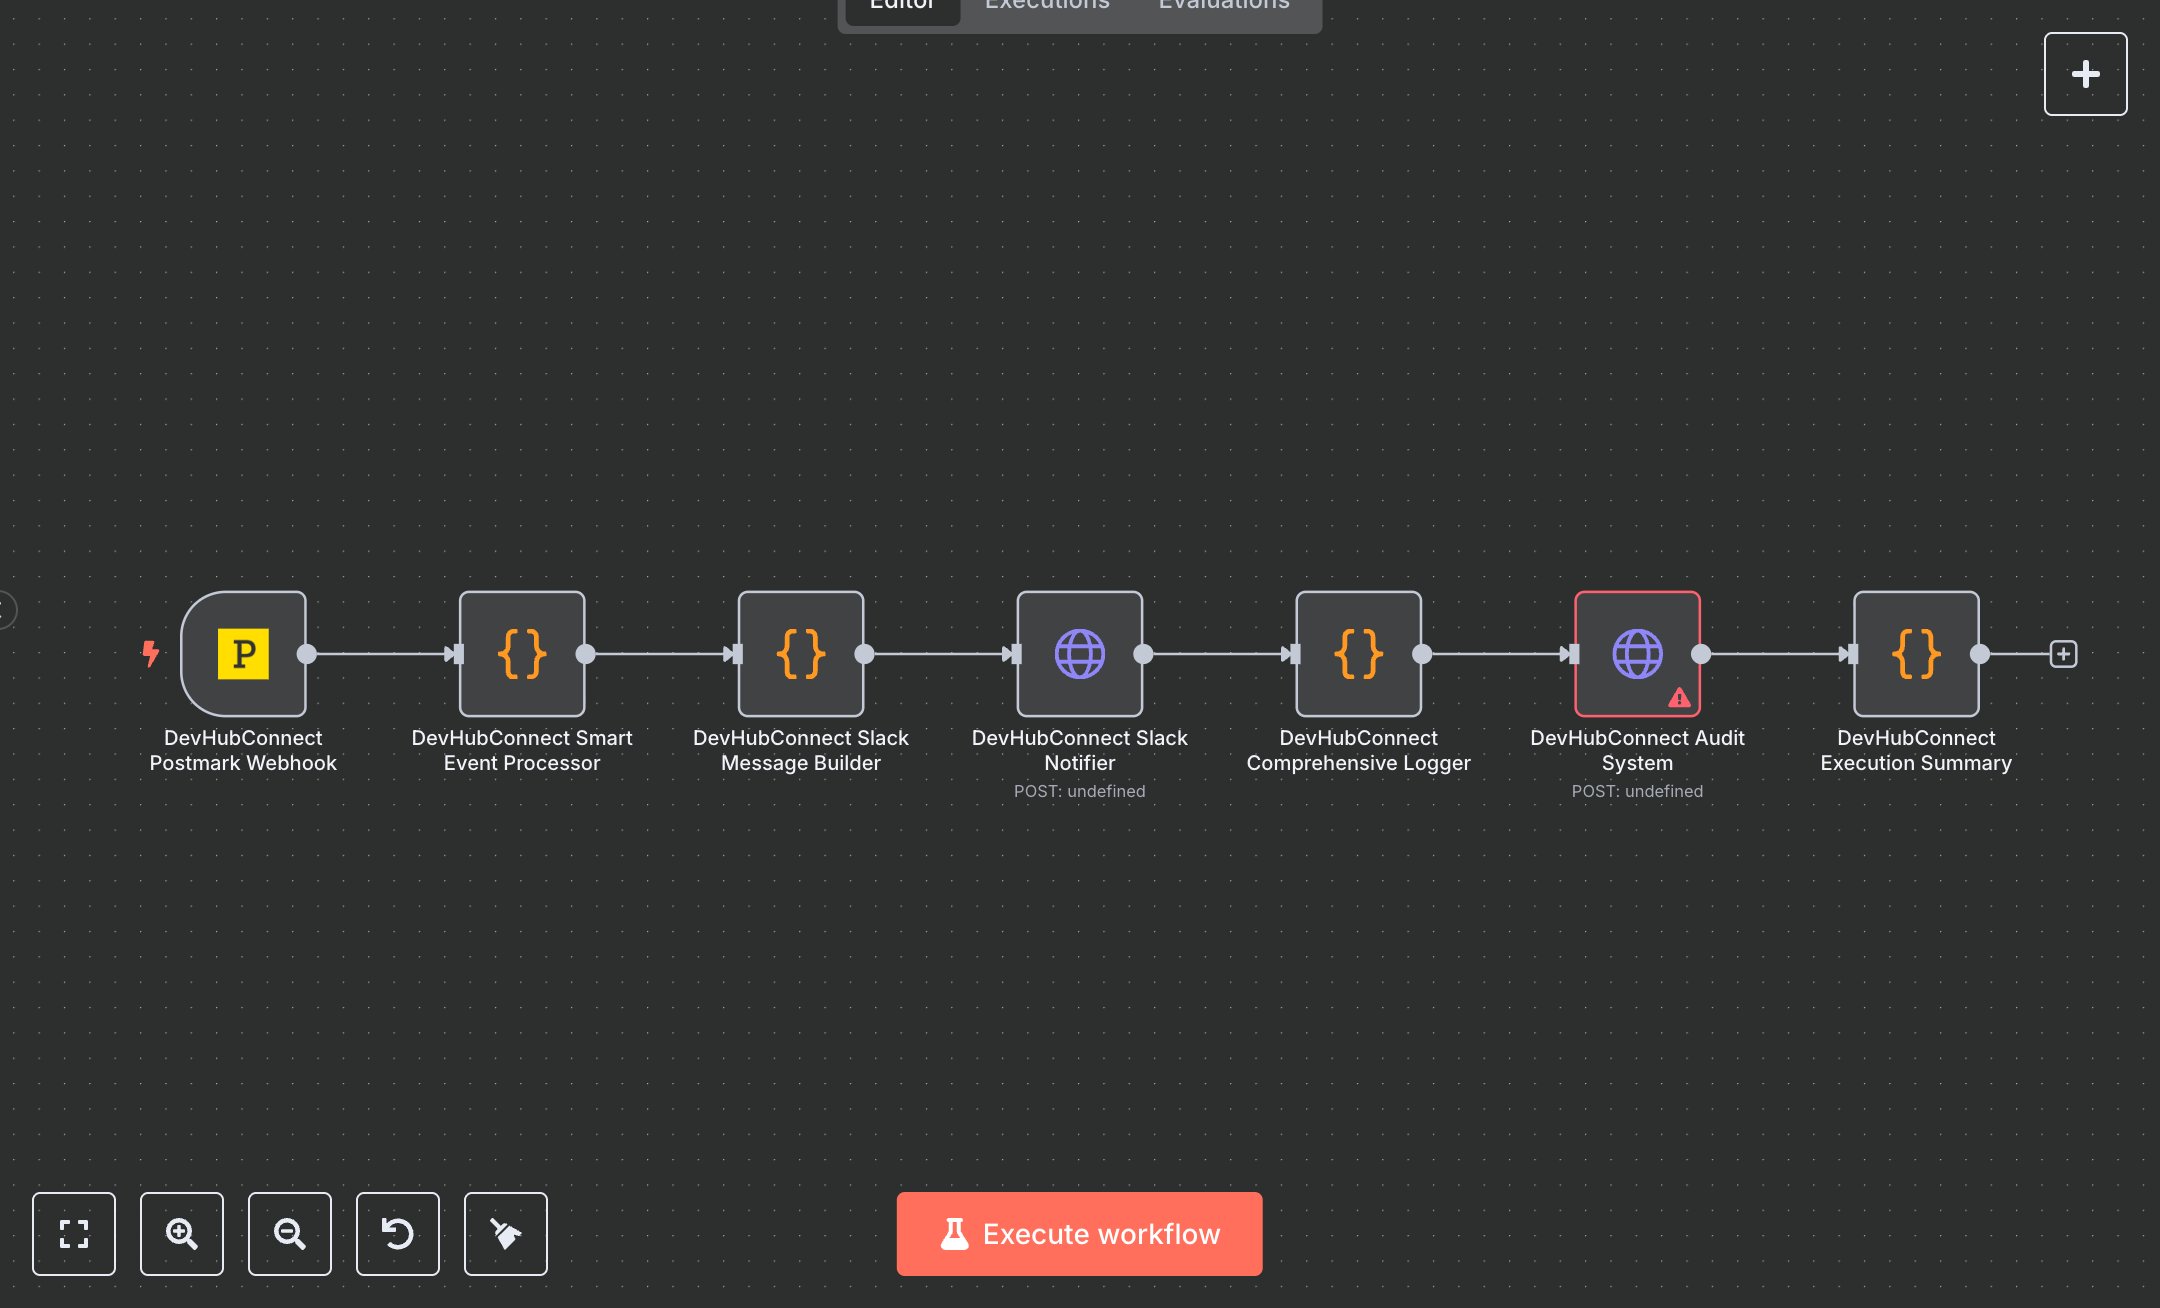Reset the canvas zoom level
This screenshot has width=2160, height=1308.
[398, 1234]
